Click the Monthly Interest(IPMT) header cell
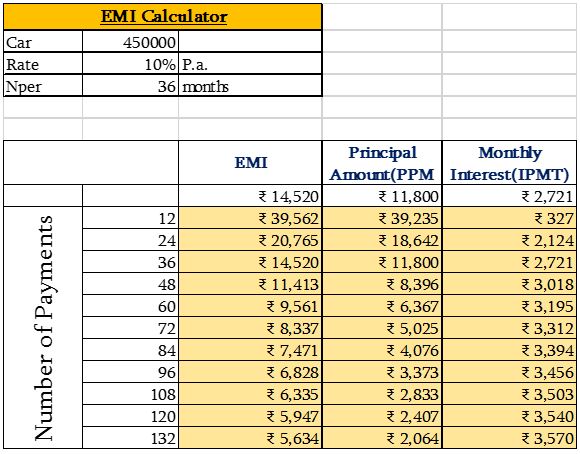The image size is (580, 454). 509,162
